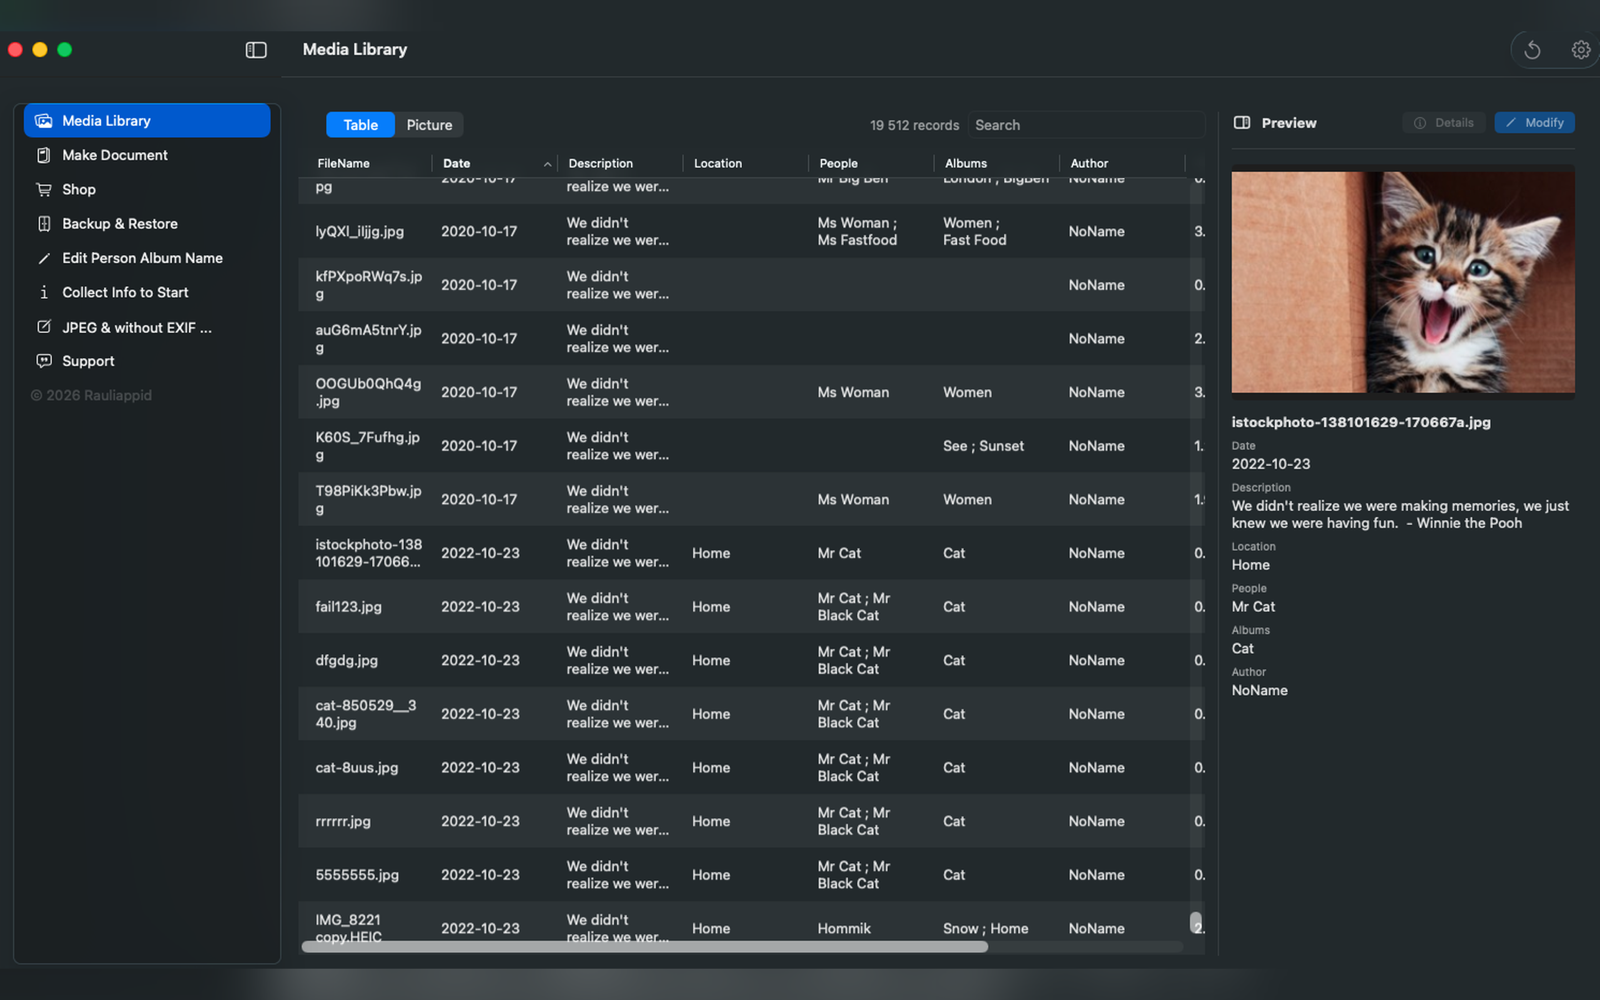Select Support in the sidebar
This screenshot has width=1600, height=1000.
(147, 361)
